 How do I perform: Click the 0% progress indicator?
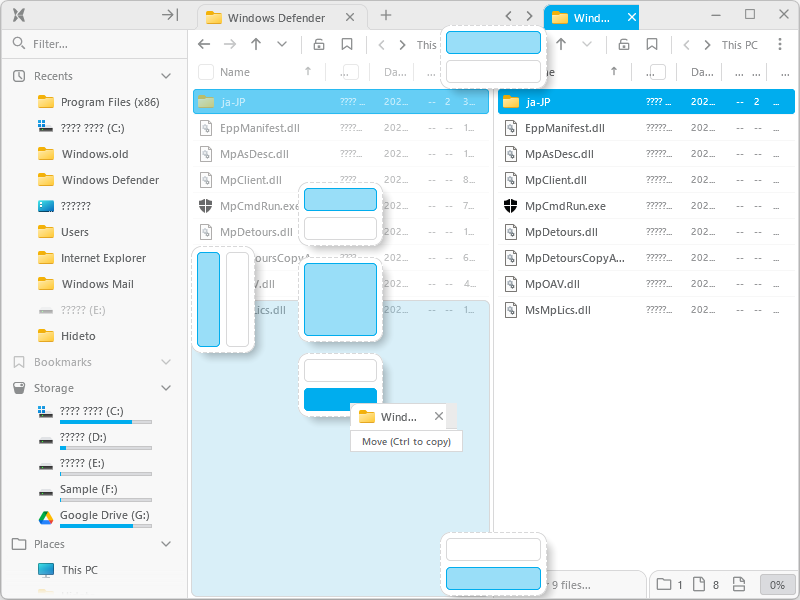pos(777,585)
